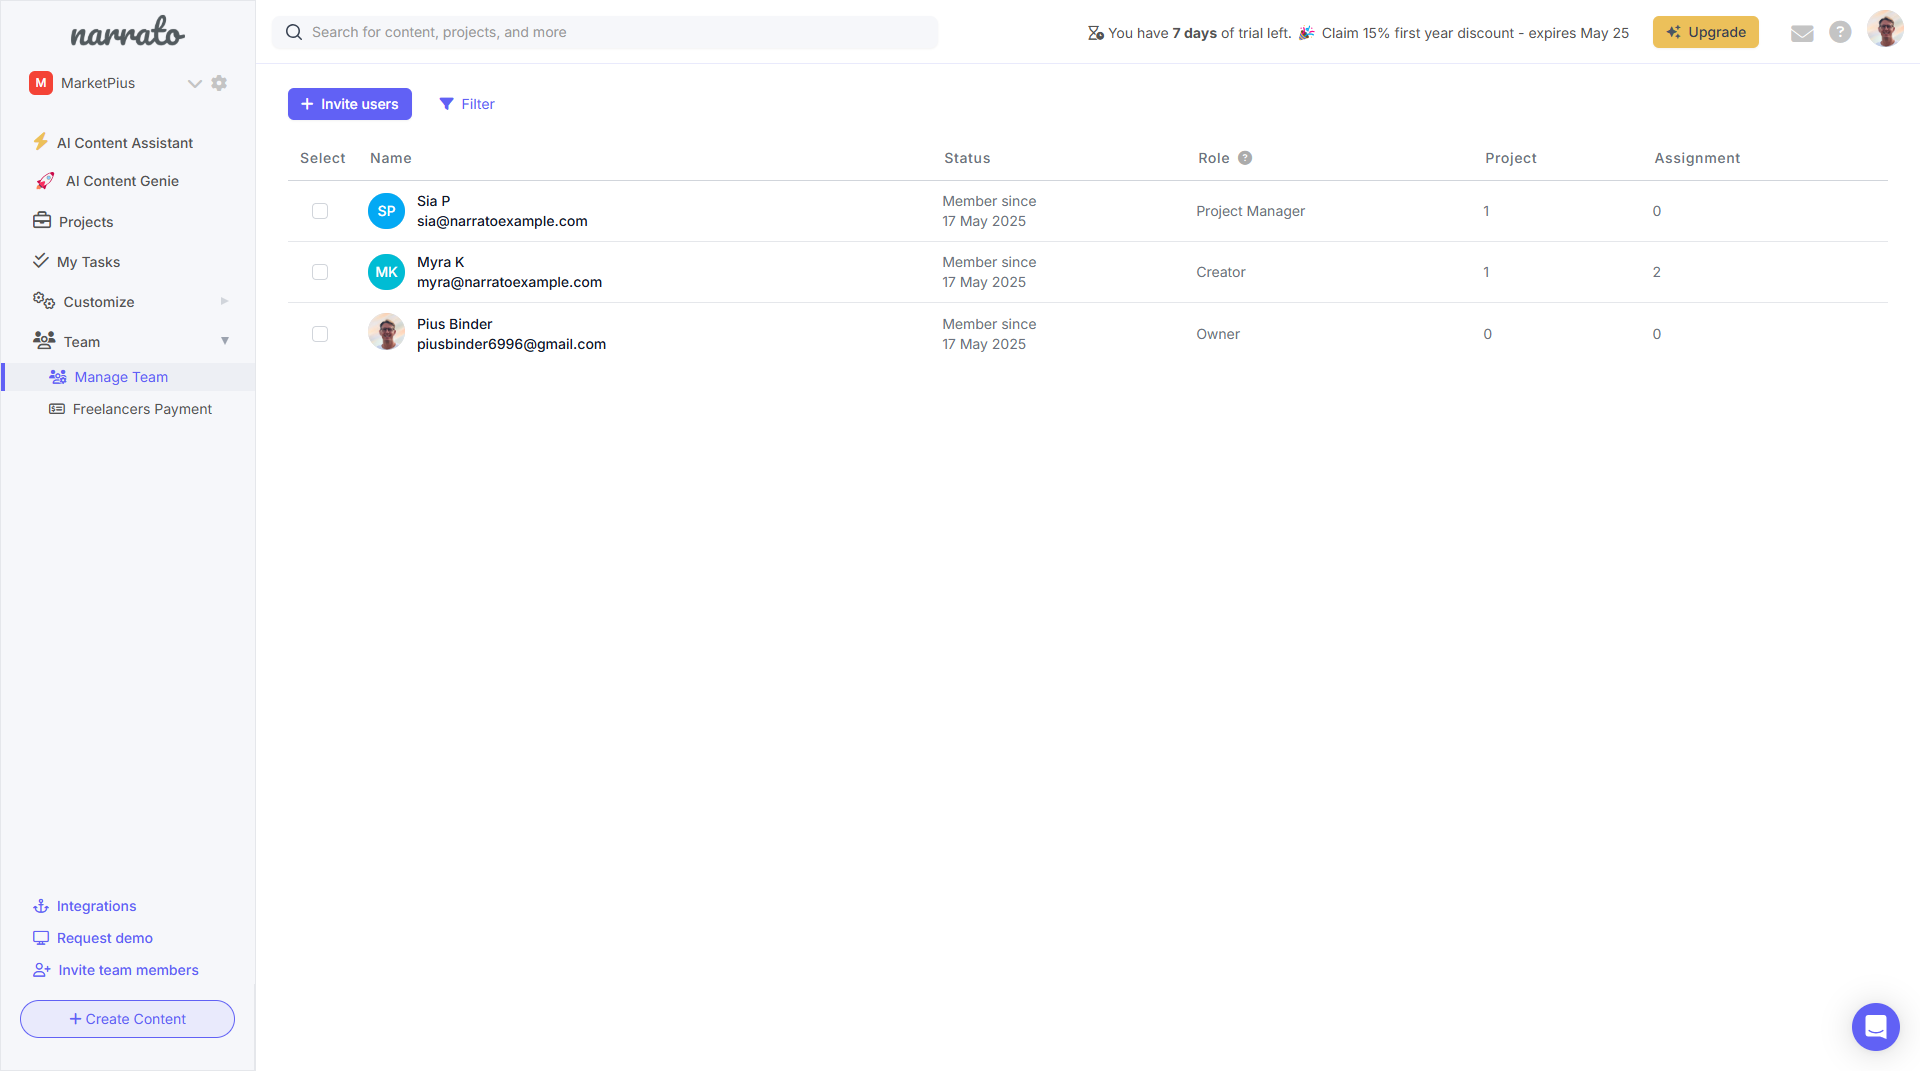Collapse the Team section arrow

(x=225, y=341)
